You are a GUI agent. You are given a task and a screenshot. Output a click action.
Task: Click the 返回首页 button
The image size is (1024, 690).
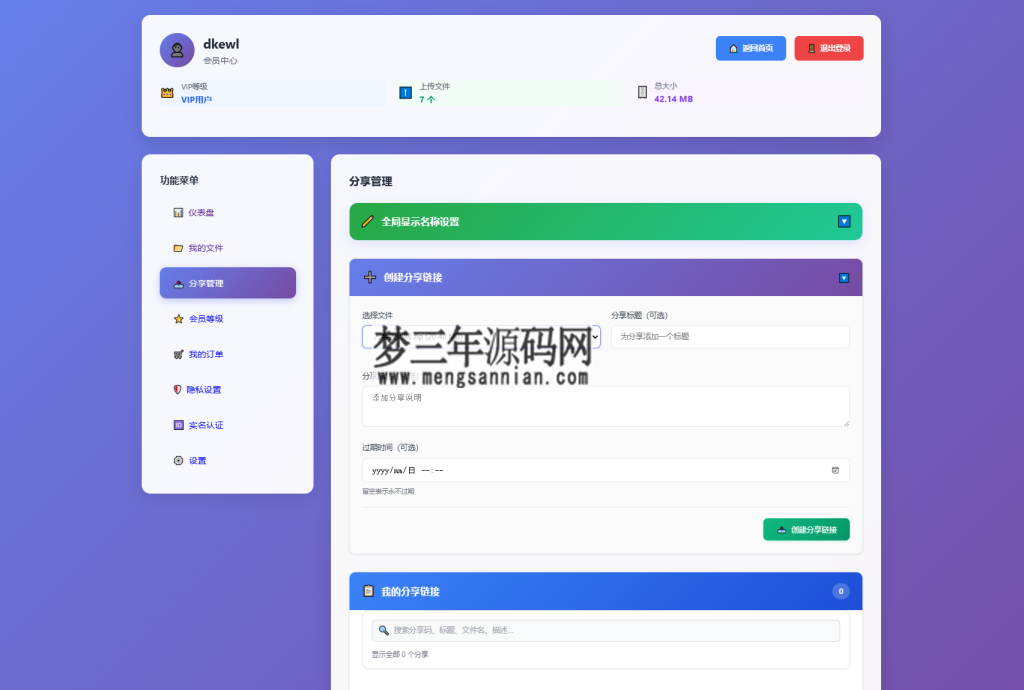click(750, 47)
